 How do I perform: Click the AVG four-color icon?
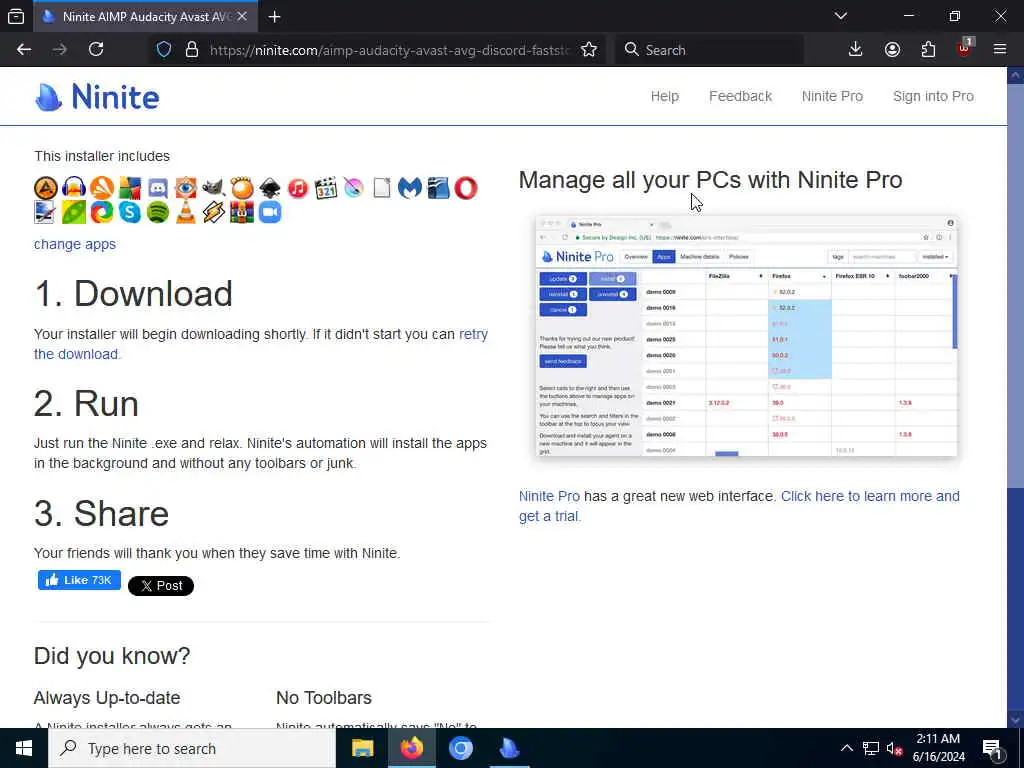pyautogui.click(x=130, y=188)
